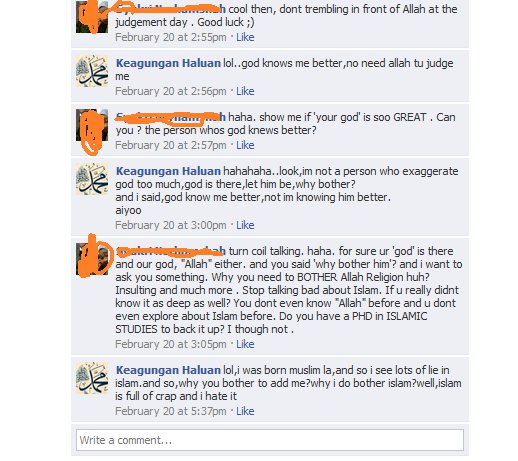Image resolution: width=518 pixels, height=461 pixels.
Task: Open timestamp February 20 at 5:37pm
Action: point(171,411)
